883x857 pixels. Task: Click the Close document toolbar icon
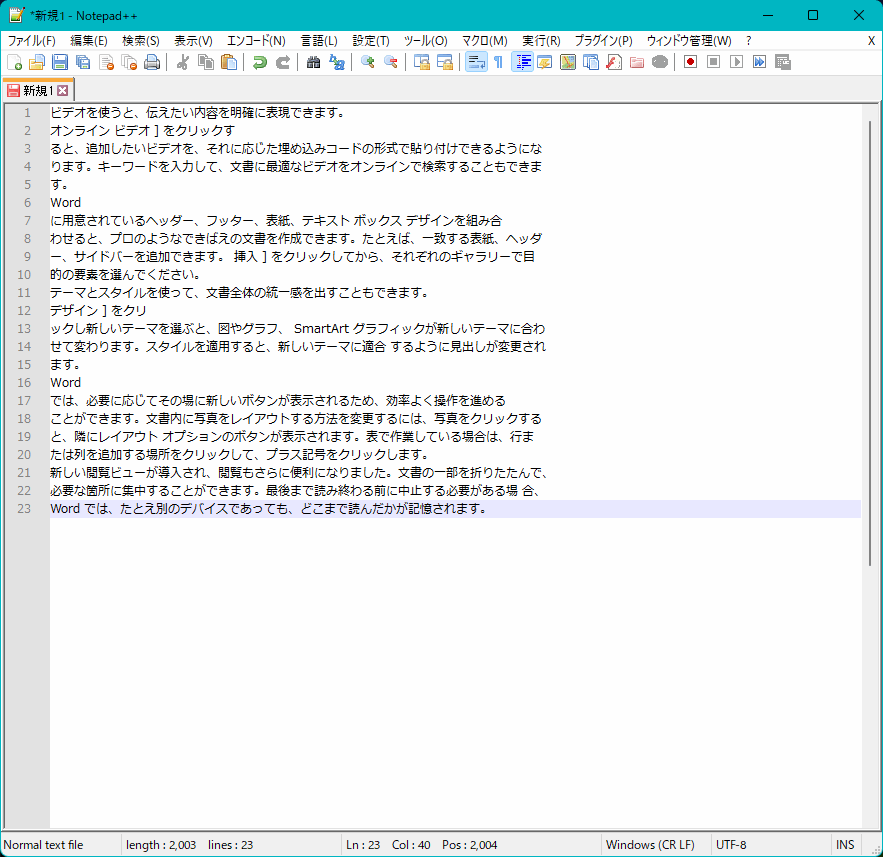106,62
